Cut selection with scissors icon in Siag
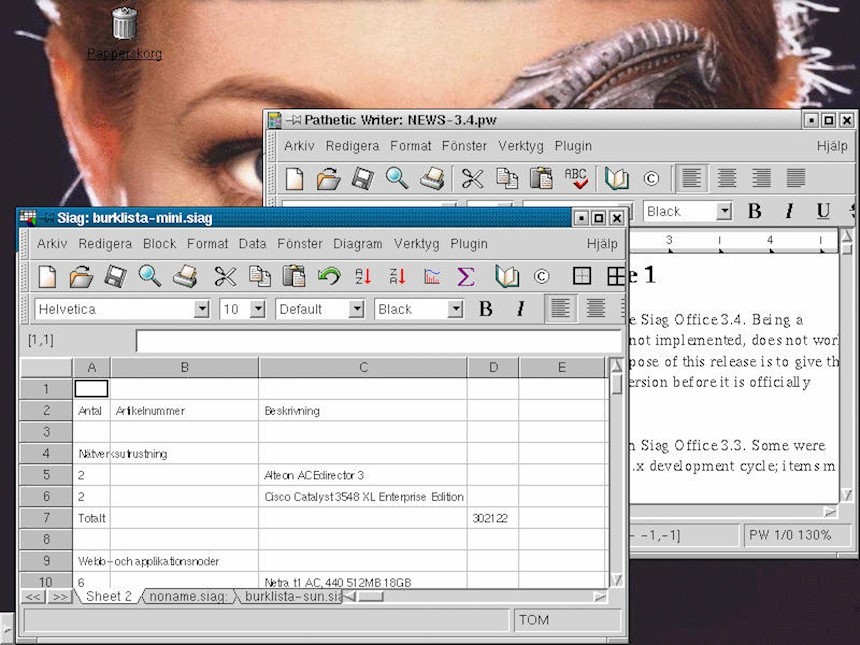860x645 pixels. pyautogui.click(x=225, y=276)
